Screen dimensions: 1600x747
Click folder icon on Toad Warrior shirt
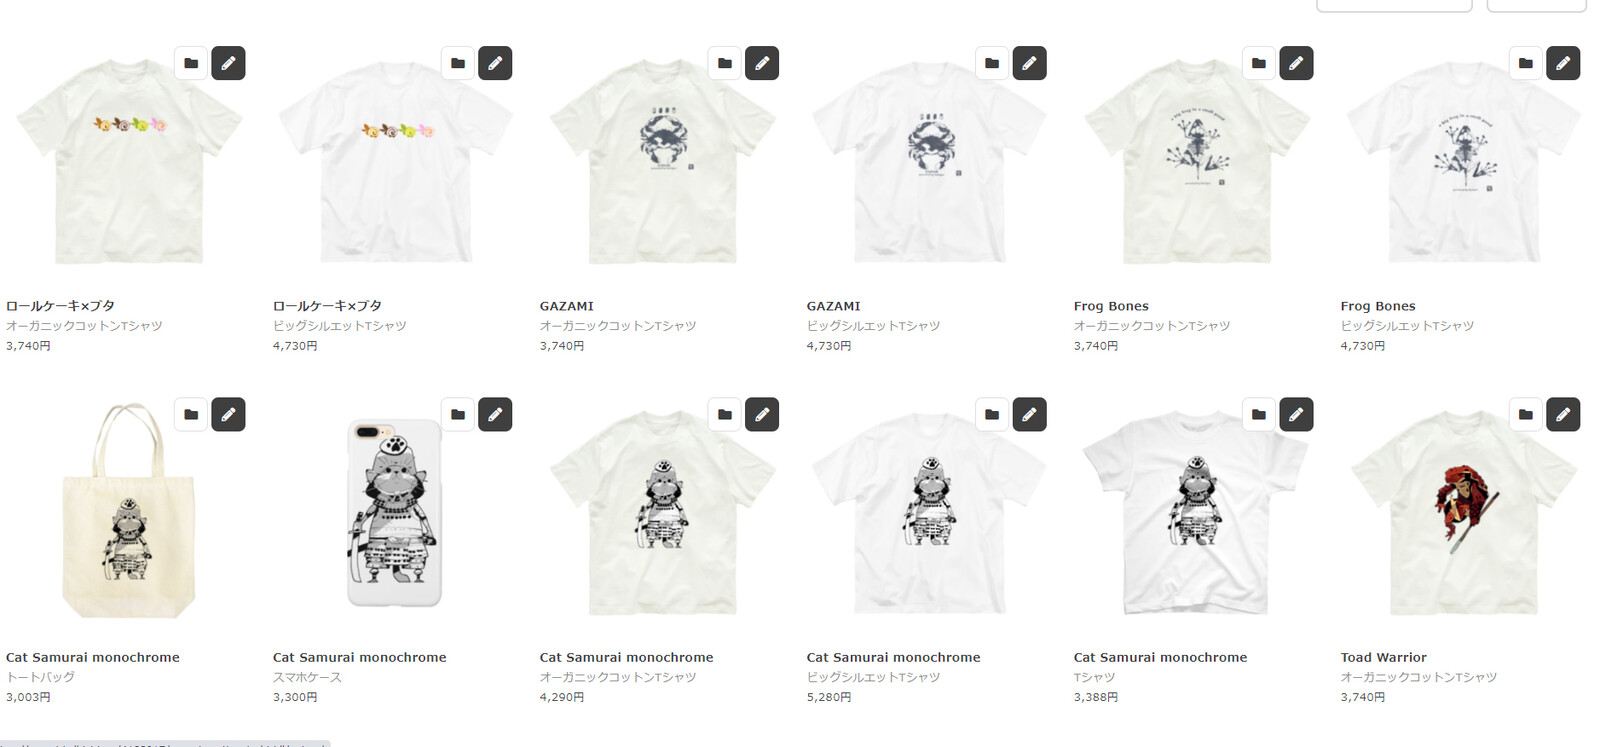(x=1526, y=414)
